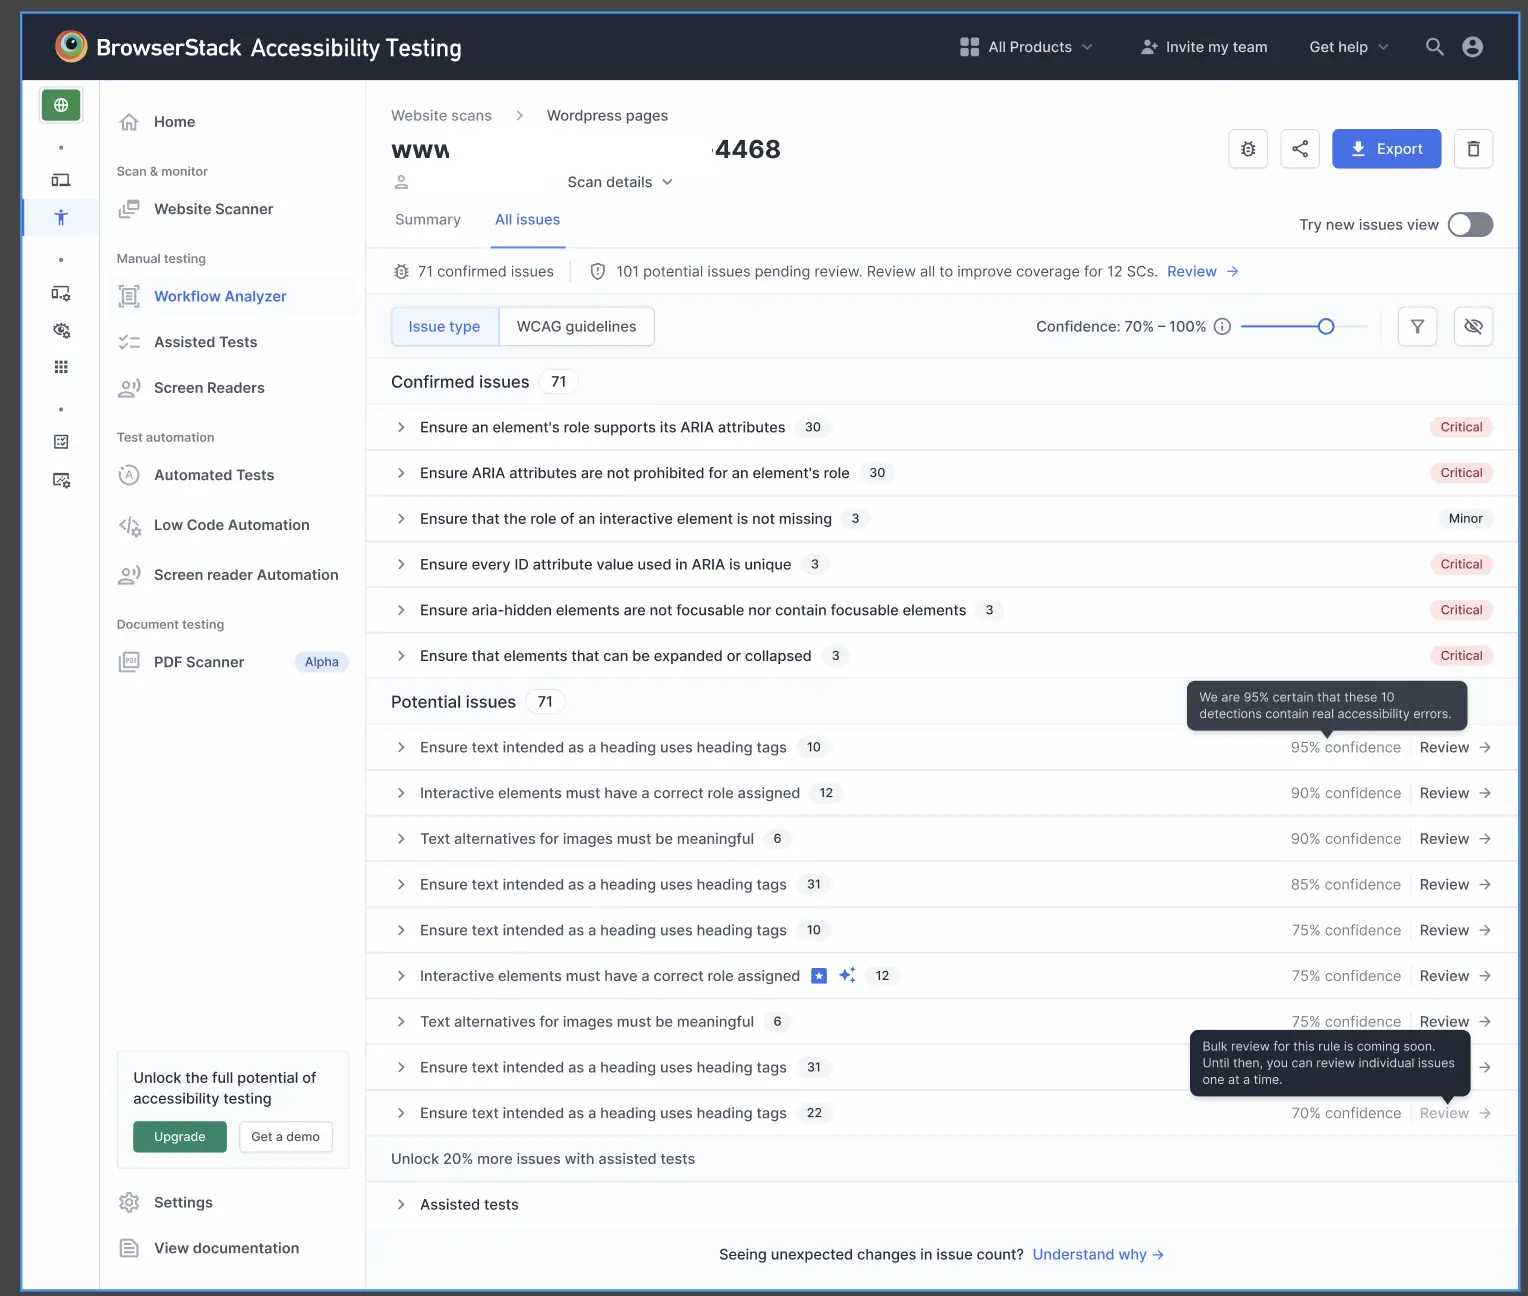Click the bug report icon button
This screenshot has width=1528, height=1296.
1248,149
